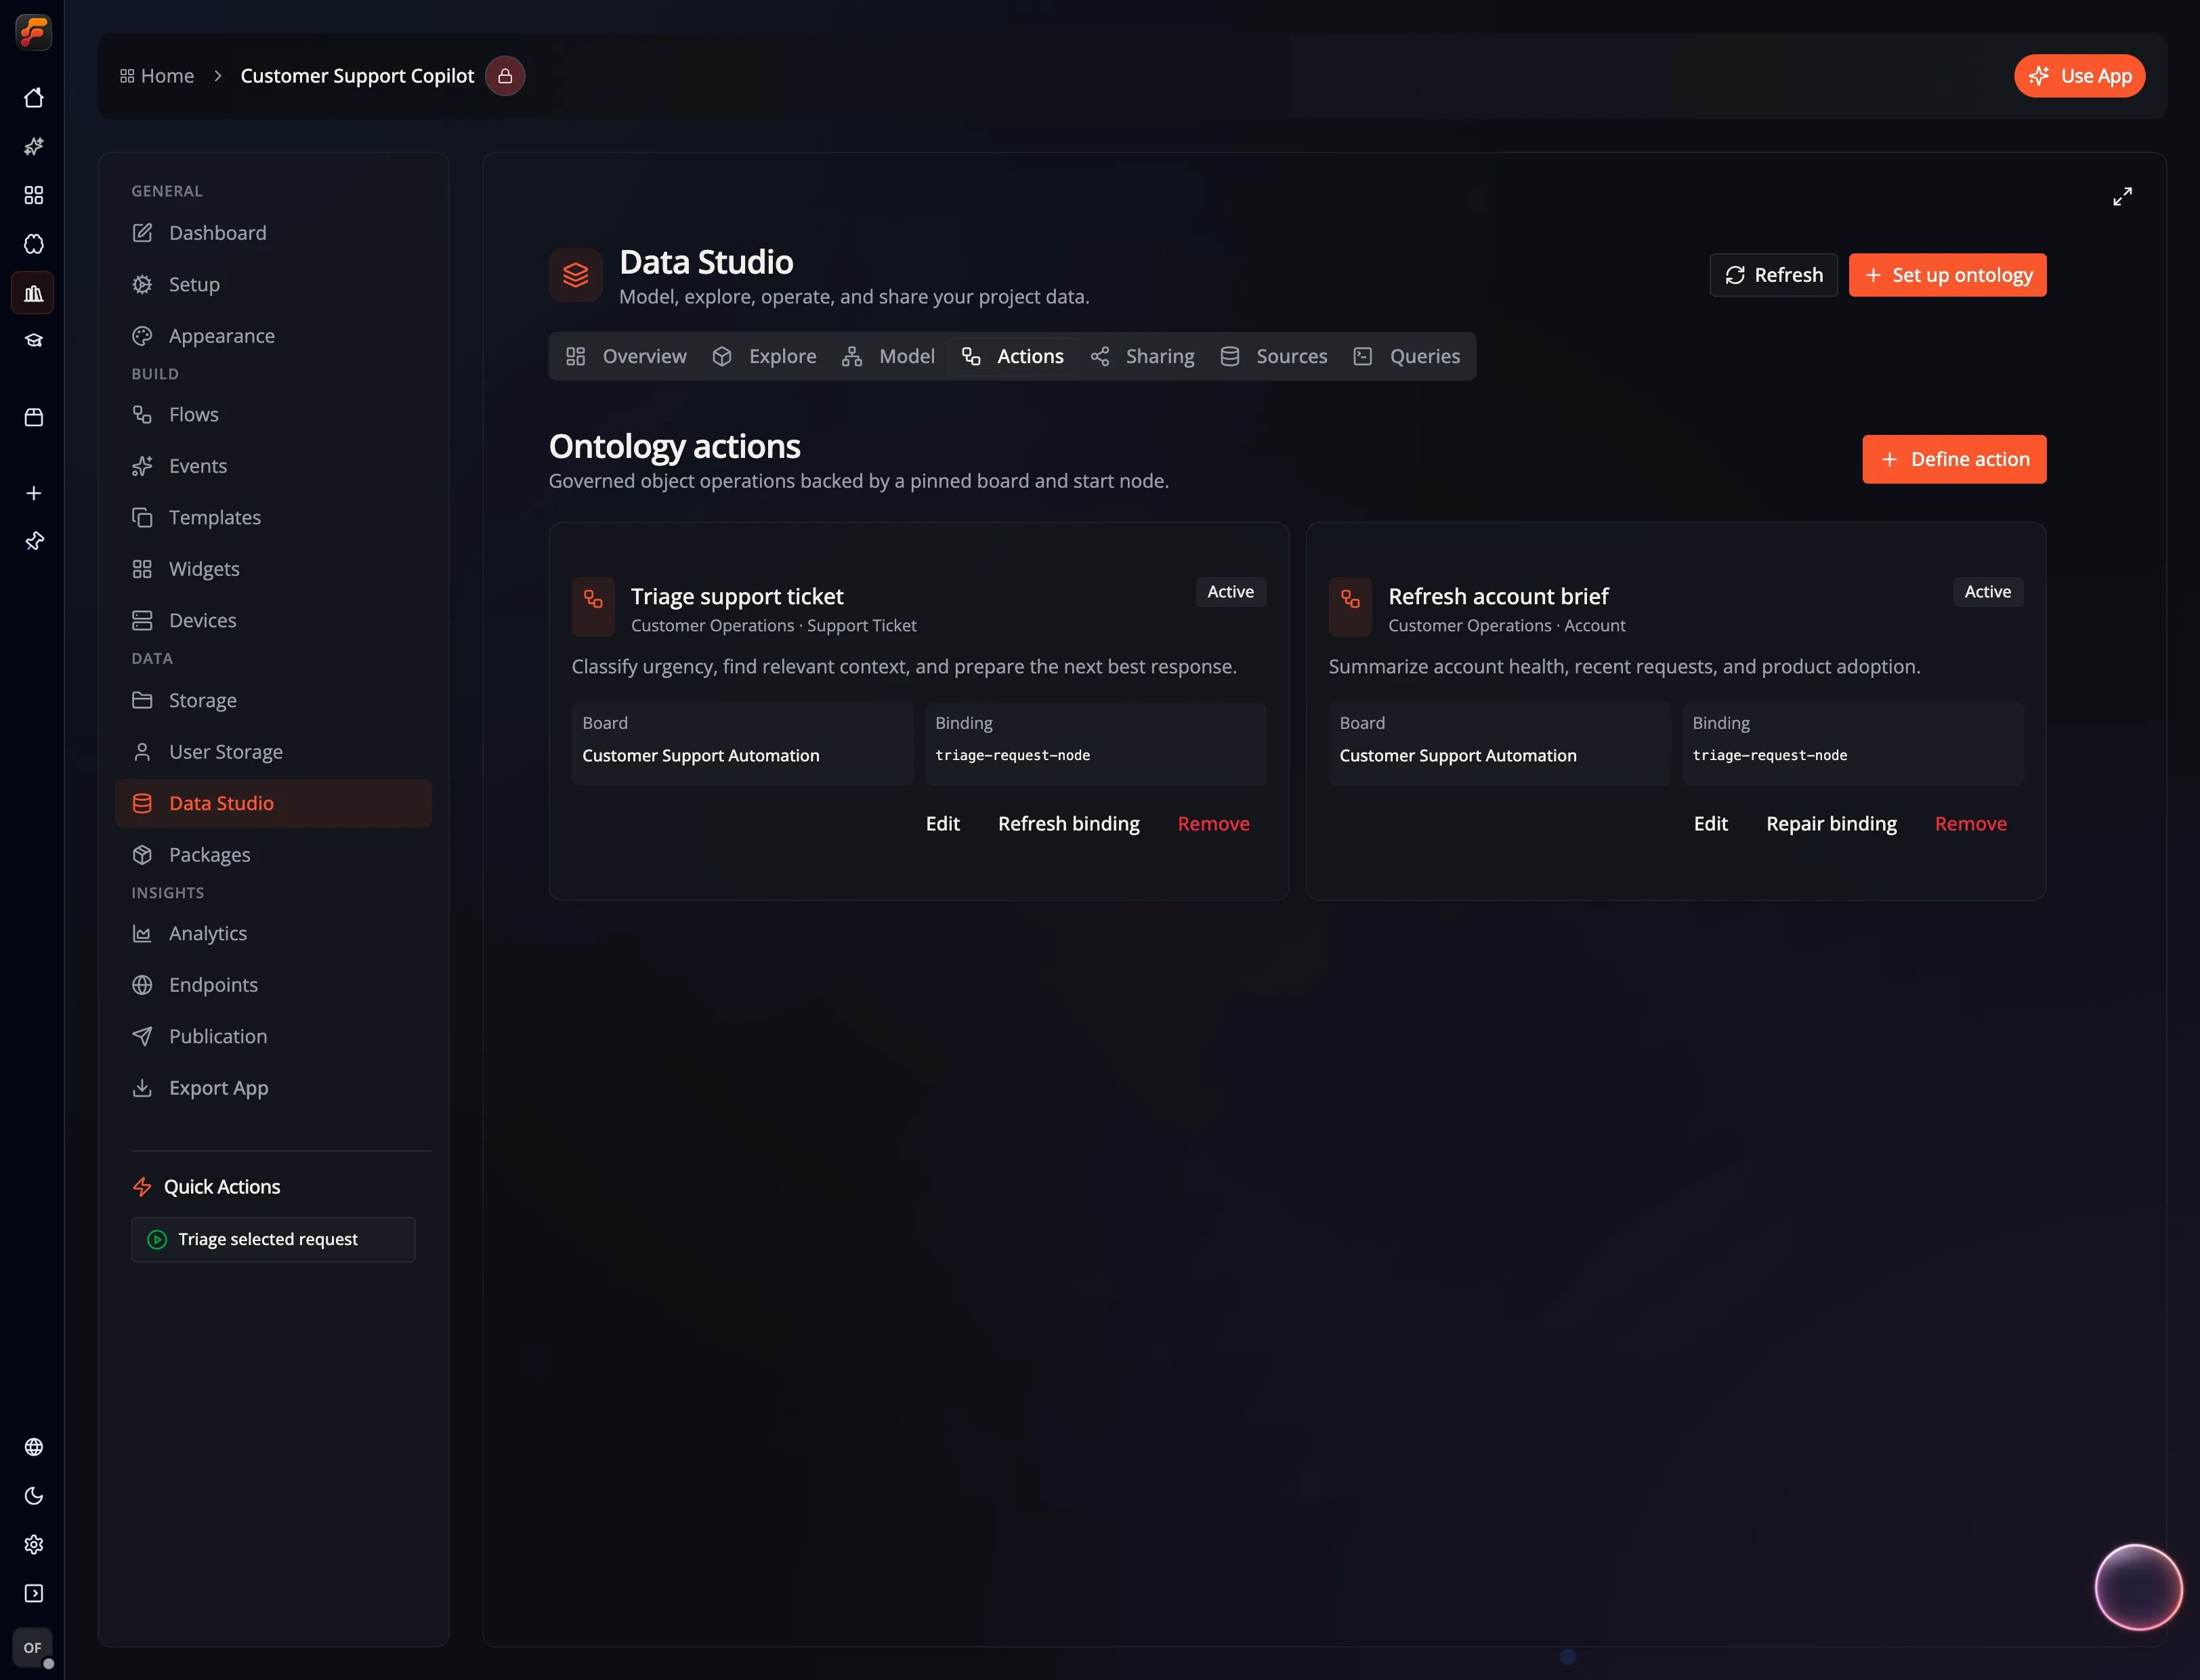Viewport: 2200px width, 1680px height.
Task: Open Flows in the sidebar
Action: click(273, 415)
